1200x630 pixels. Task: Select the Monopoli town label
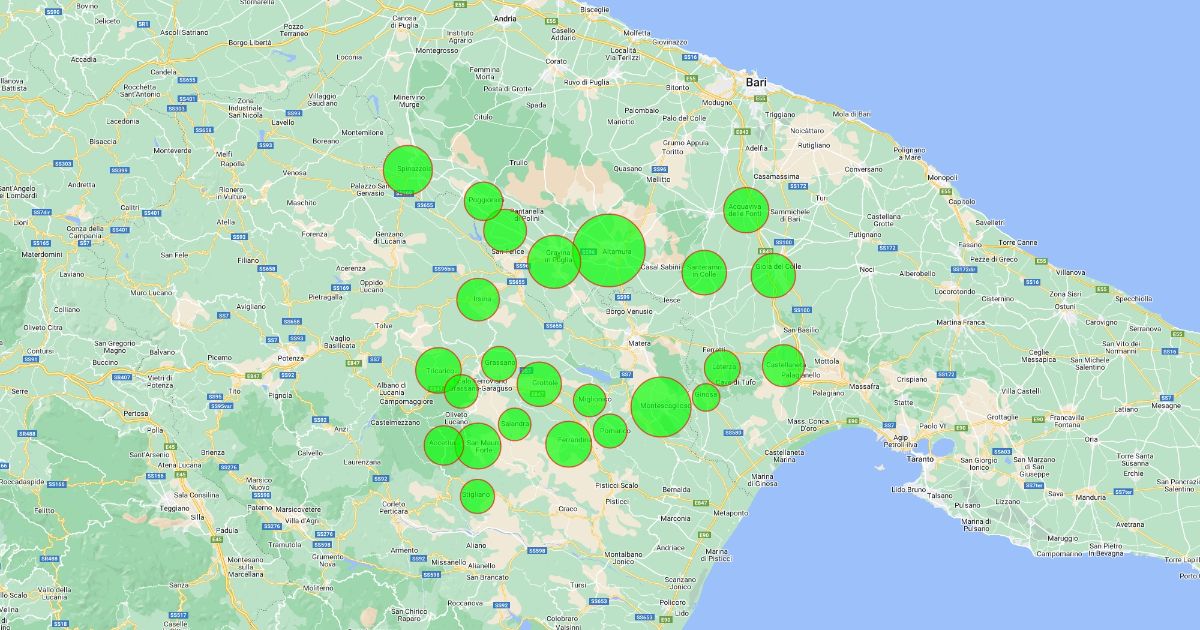pos(942,178)
